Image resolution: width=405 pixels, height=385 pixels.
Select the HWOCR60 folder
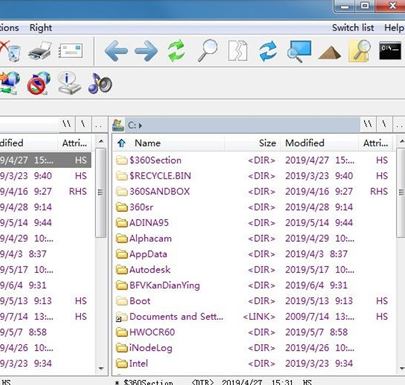coord(152,332)
